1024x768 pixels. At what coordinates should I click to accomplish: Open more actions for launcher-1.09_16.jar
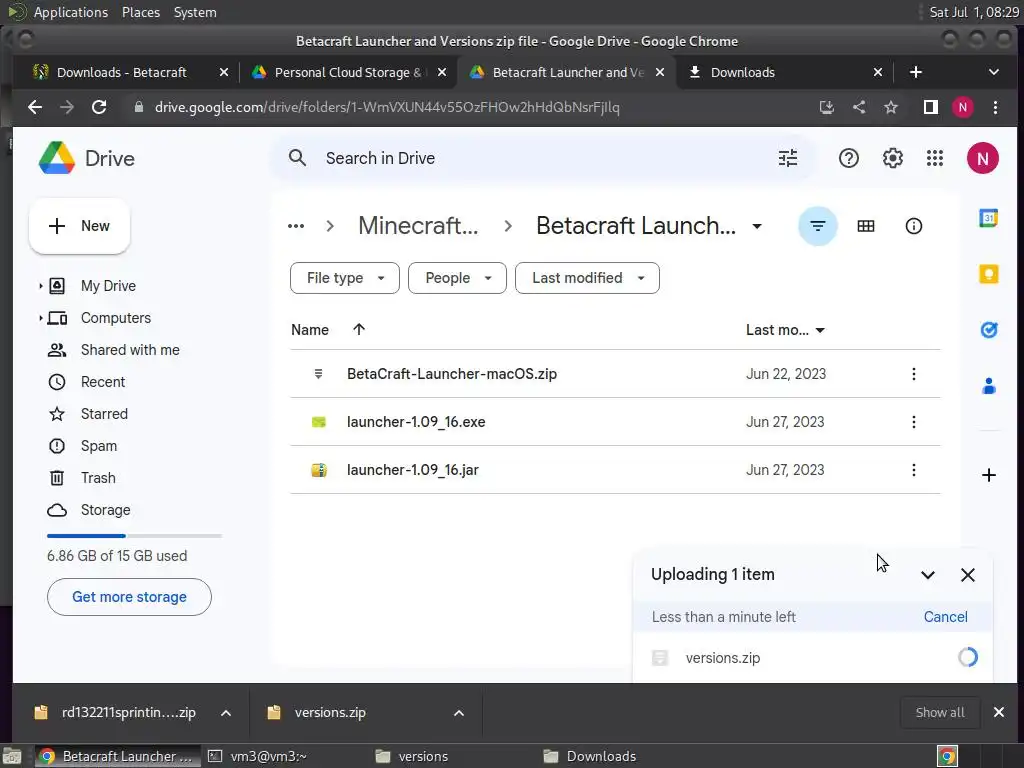click(x=914, y=470)
